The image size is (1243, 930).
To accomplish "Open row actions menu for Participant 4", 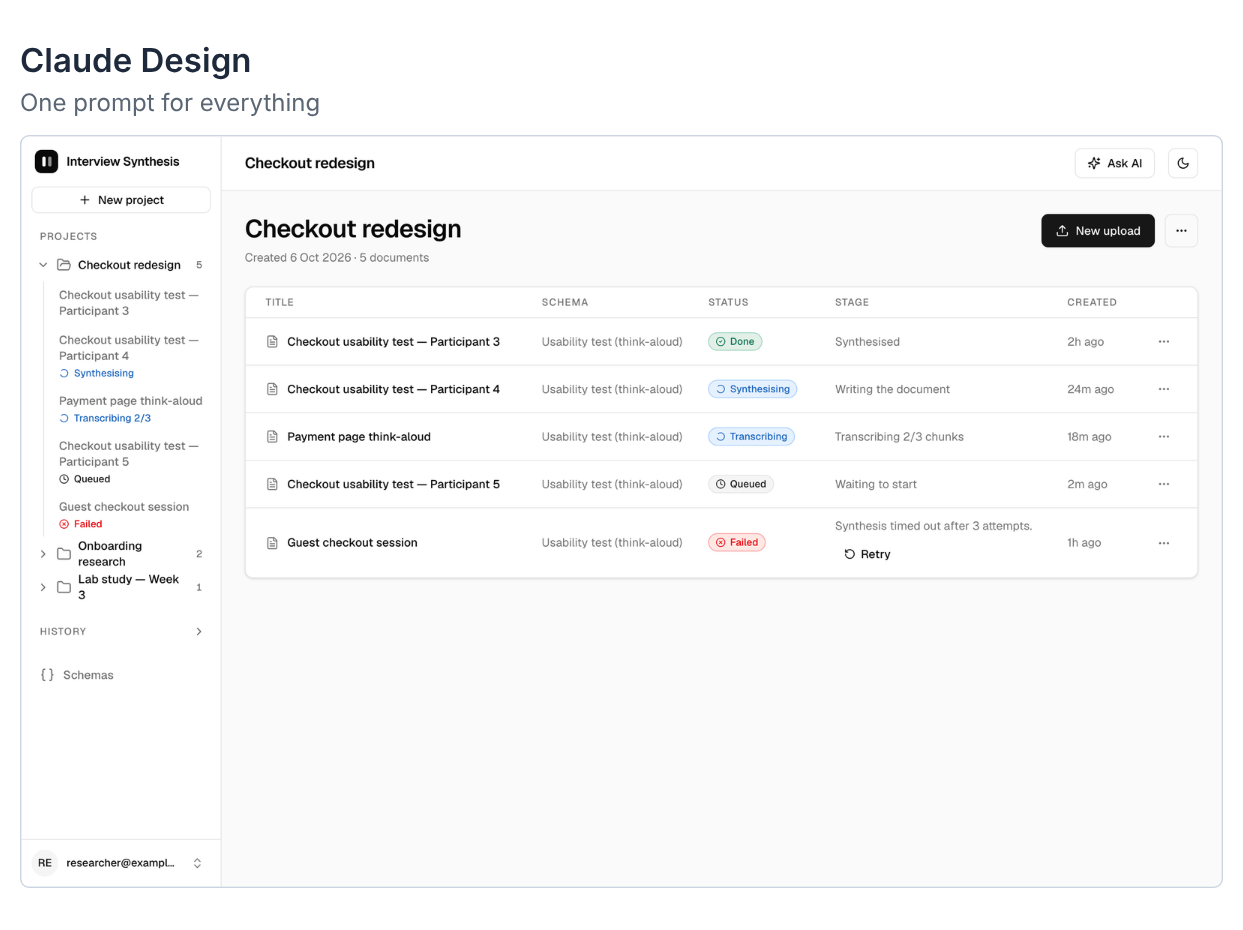I will click(1164, 389).
